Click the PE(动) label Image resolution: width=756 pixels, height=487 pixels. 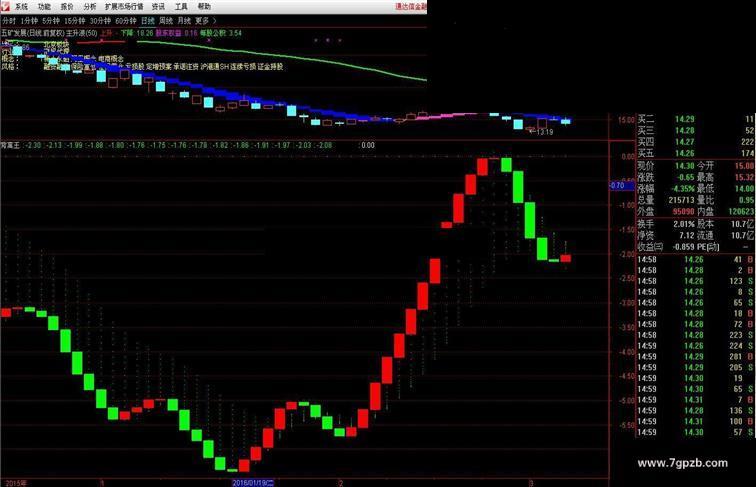[708, 247]
